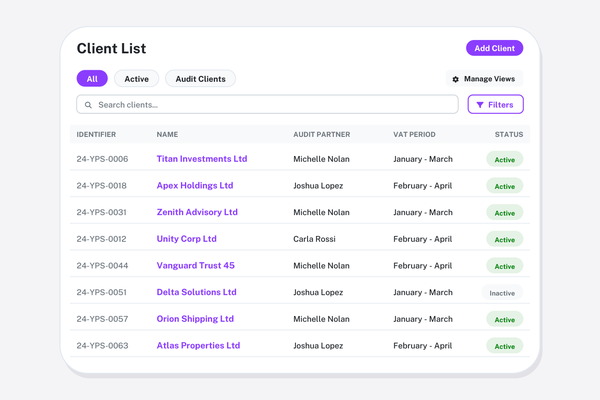Click Active badge in Unity Corp row
Screen dimensions: 600x400
point(504,239)
